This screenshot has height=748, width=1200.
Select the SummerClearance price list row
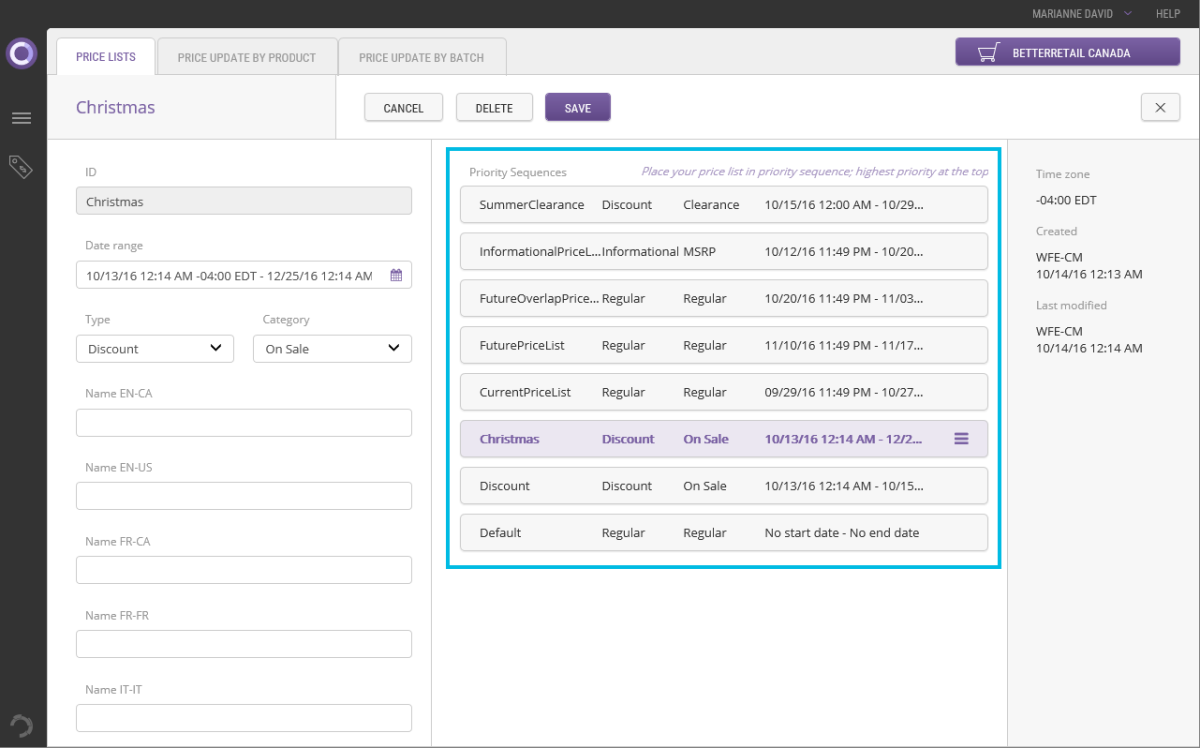pyautogui.click(x=723, y=205)
